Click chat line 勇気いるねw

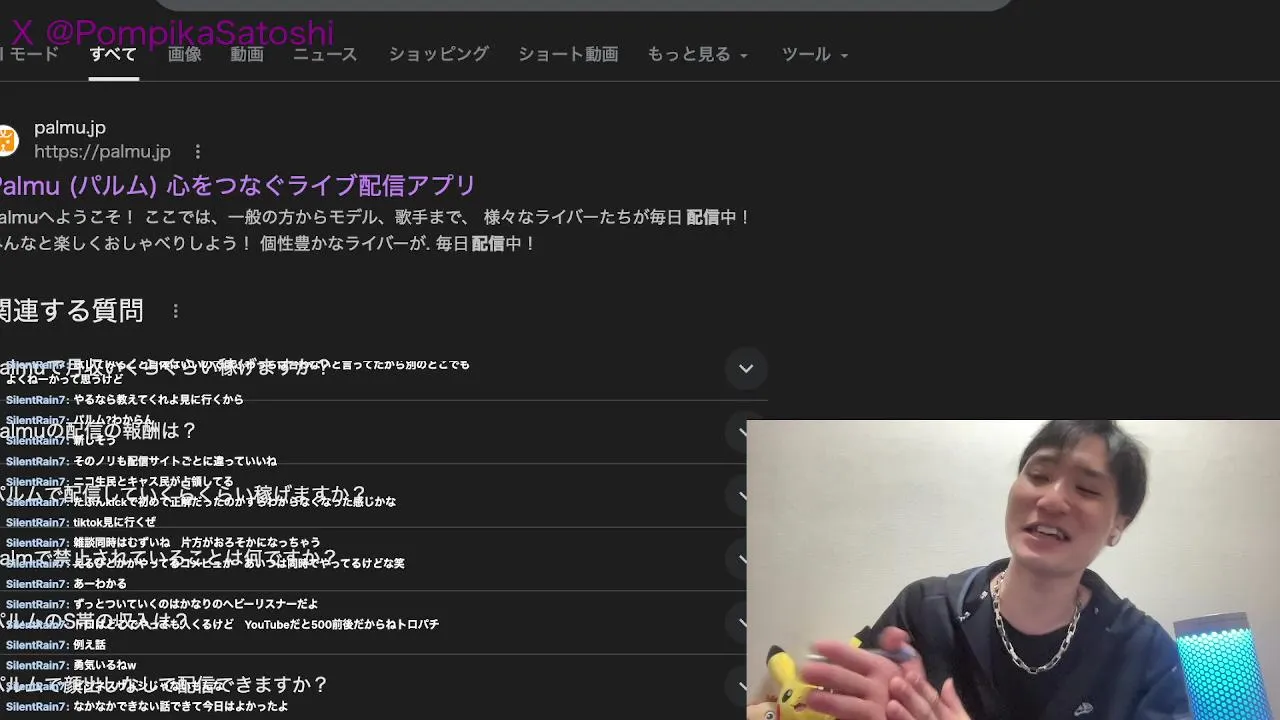point(104,665)
